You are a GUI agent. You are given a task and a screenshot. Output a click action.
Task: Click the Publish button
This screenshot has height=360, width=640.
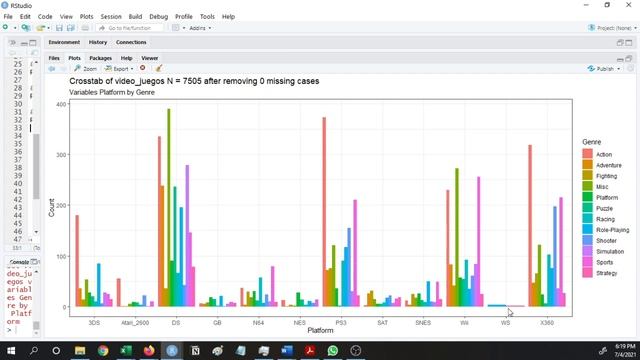(x=600, y=69)
